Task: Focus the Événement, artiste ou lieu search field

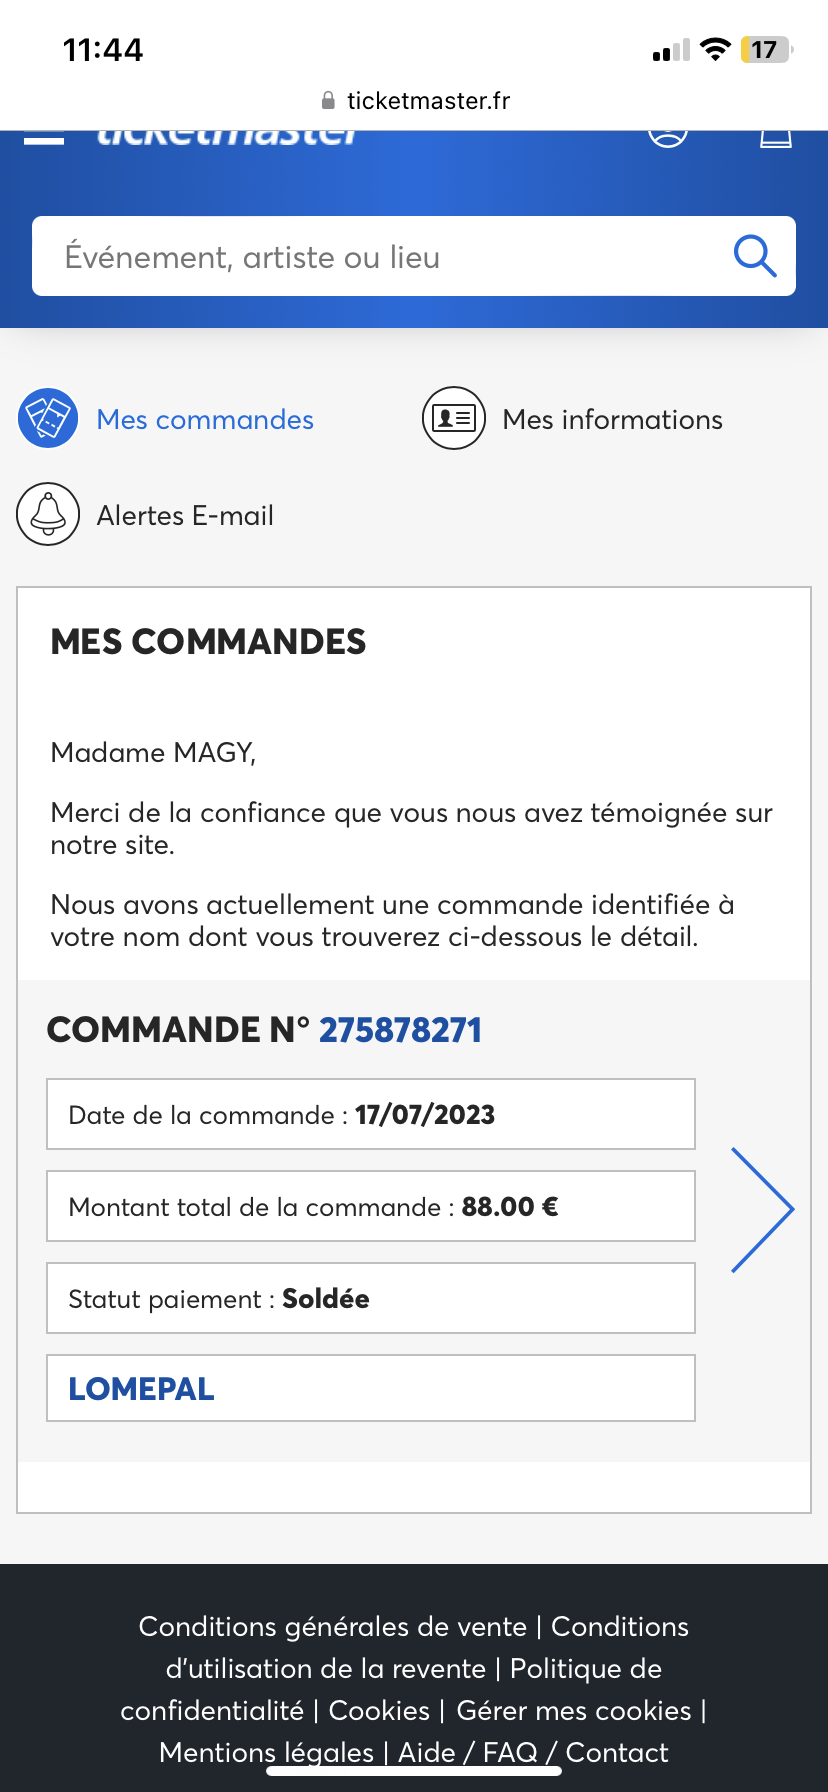Action: [x=380, y=257]
